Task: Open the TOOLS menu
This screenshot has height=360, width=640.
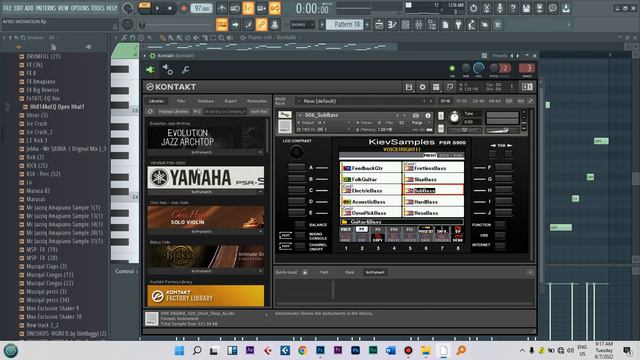Action: click(x=98, y=8)
